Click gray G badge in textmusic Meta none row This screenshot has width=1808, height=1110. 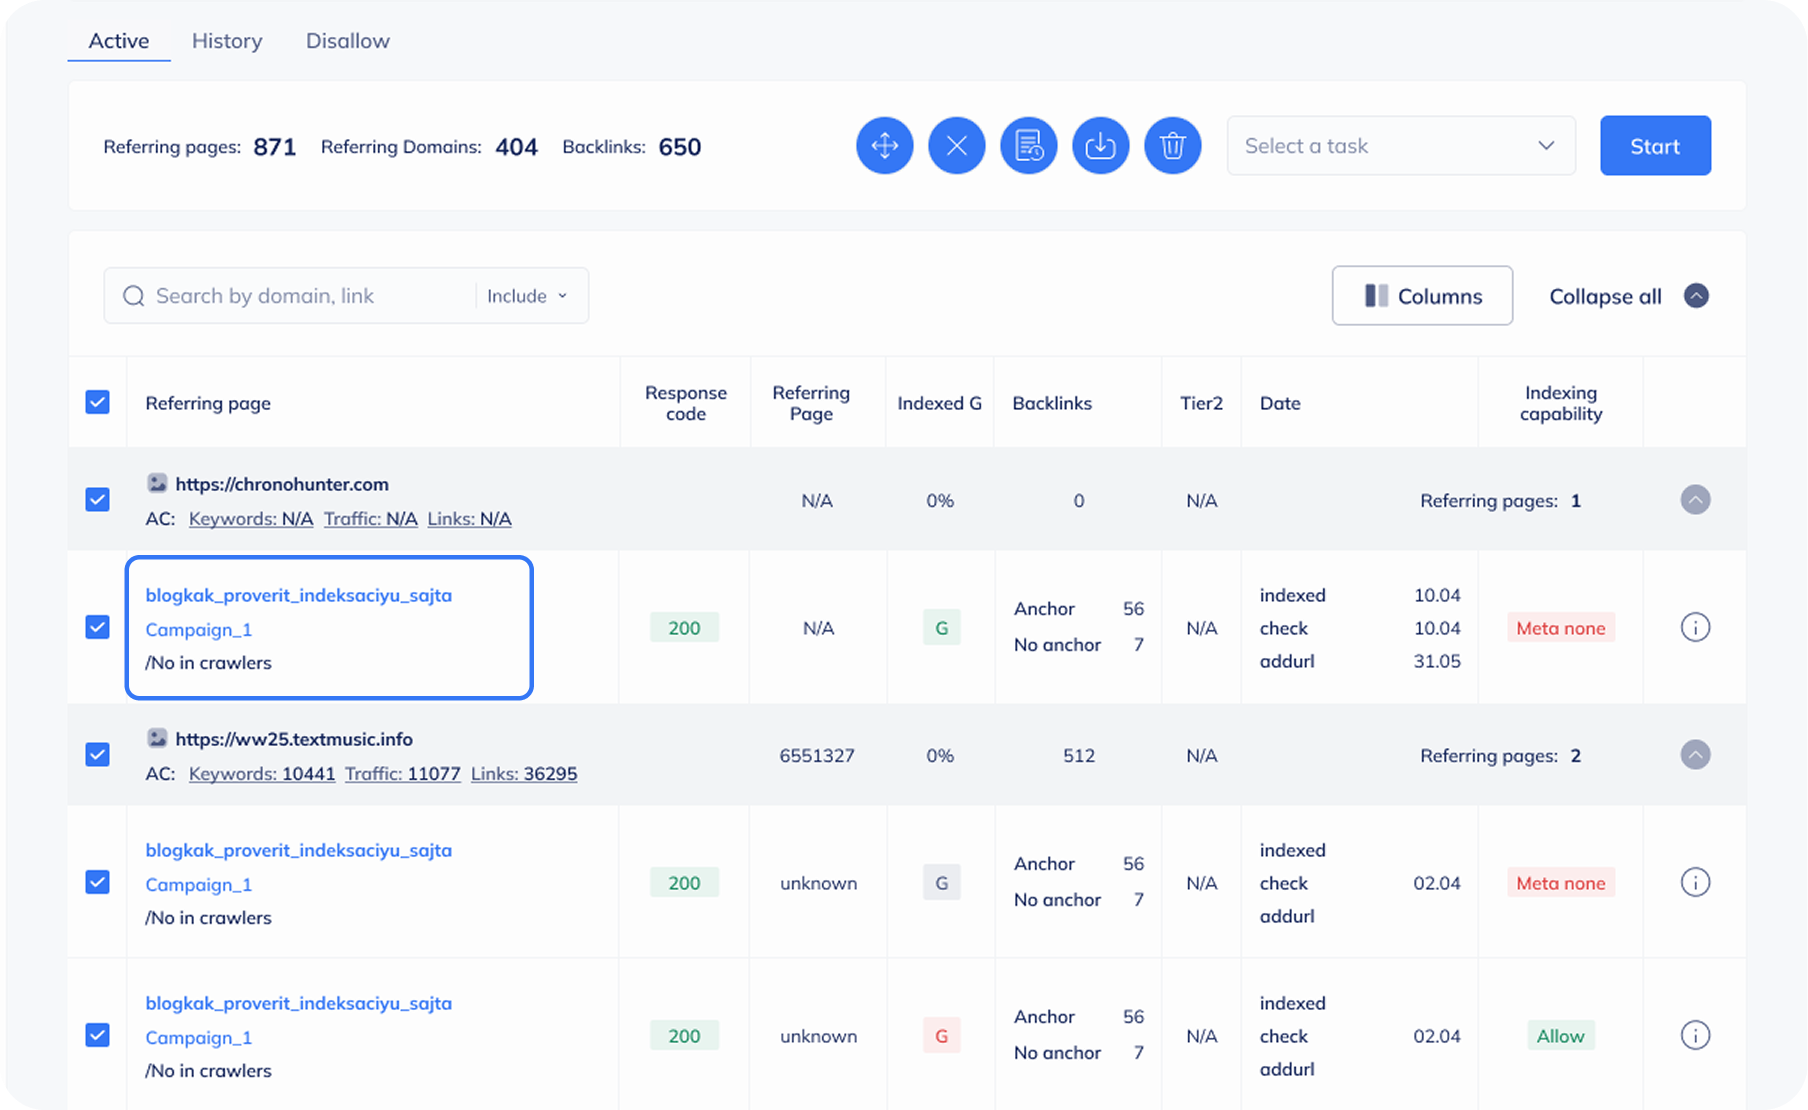pyautogui.click(x=941, y=883)
